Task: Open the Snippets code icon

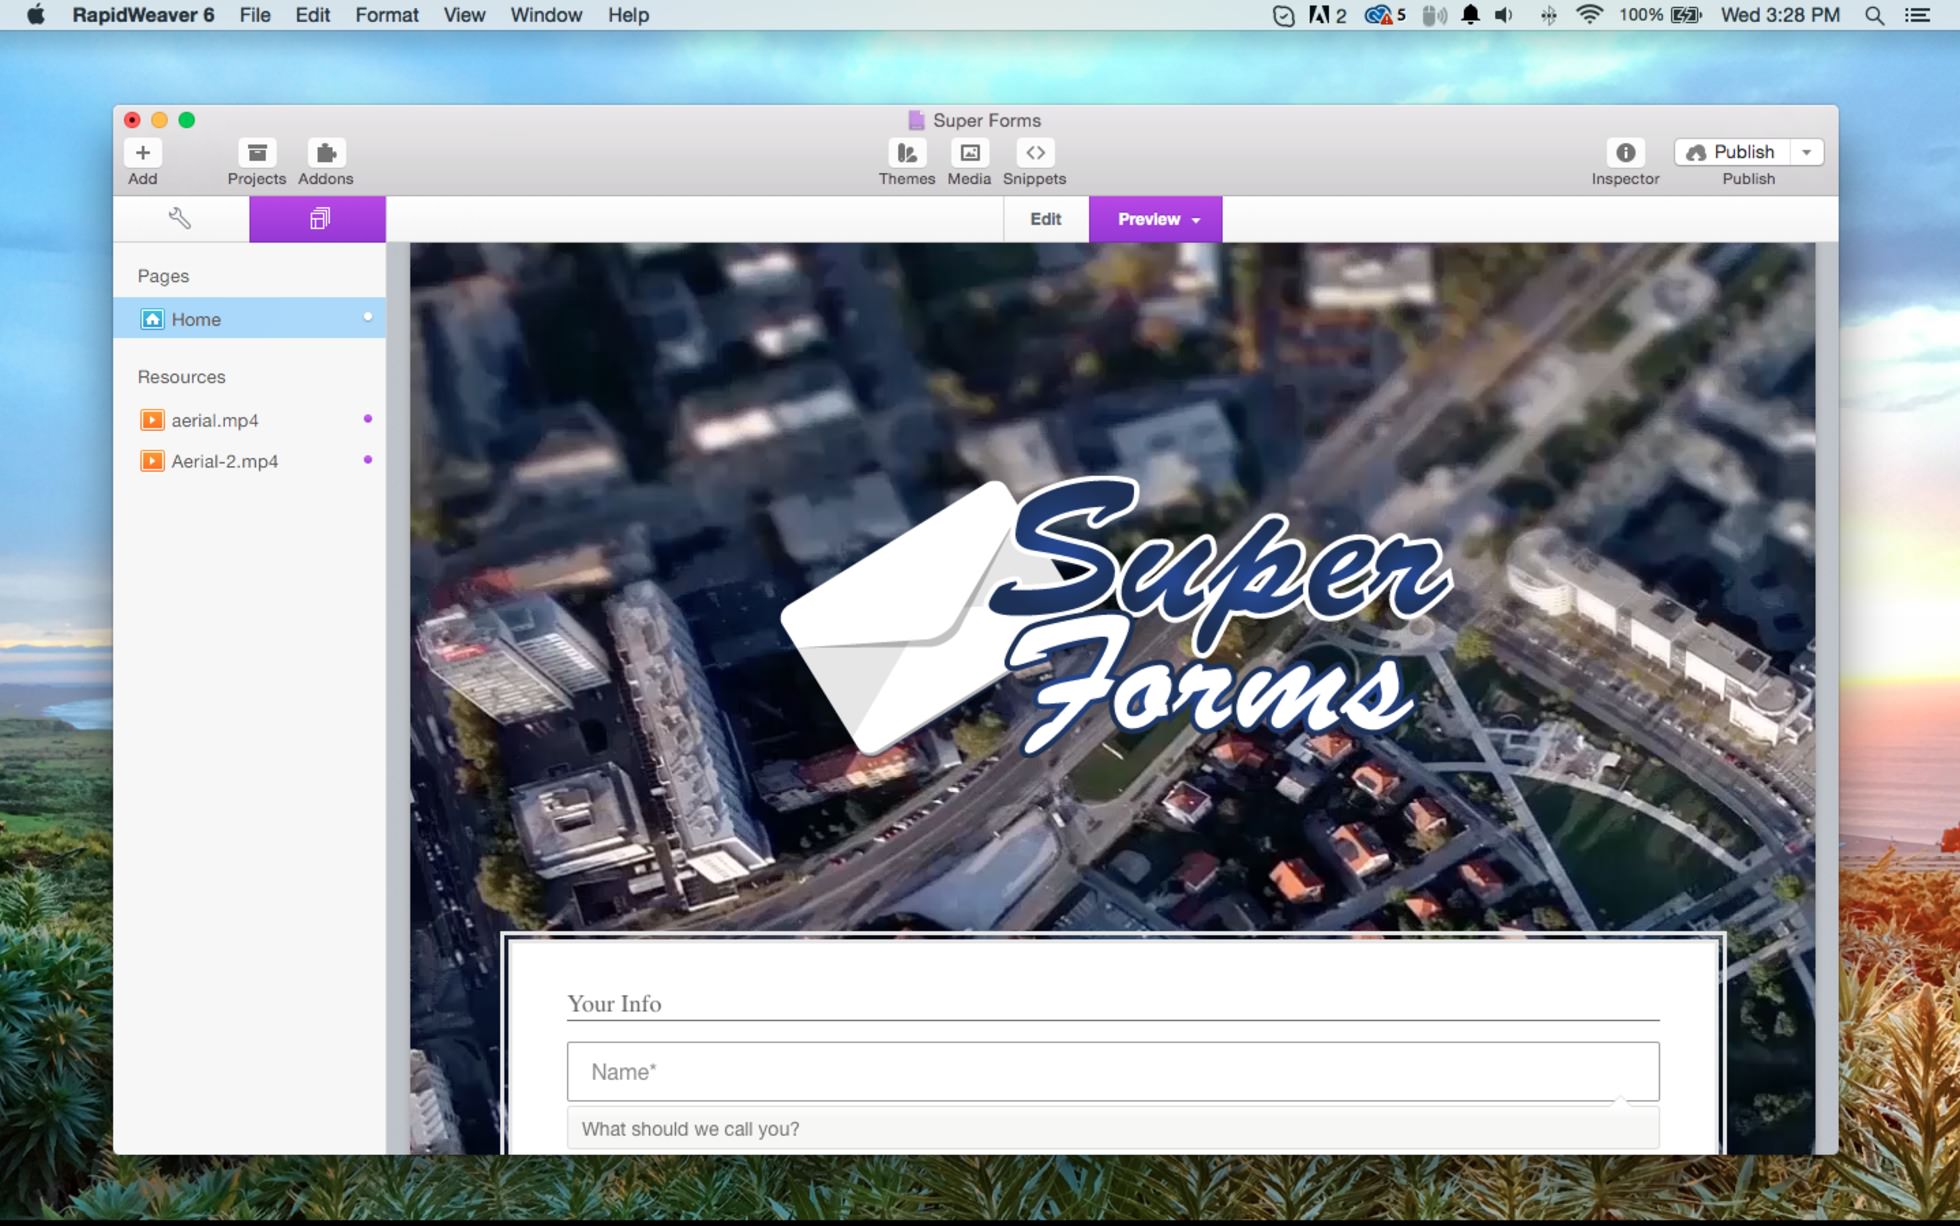Action: pos(1035,153)
